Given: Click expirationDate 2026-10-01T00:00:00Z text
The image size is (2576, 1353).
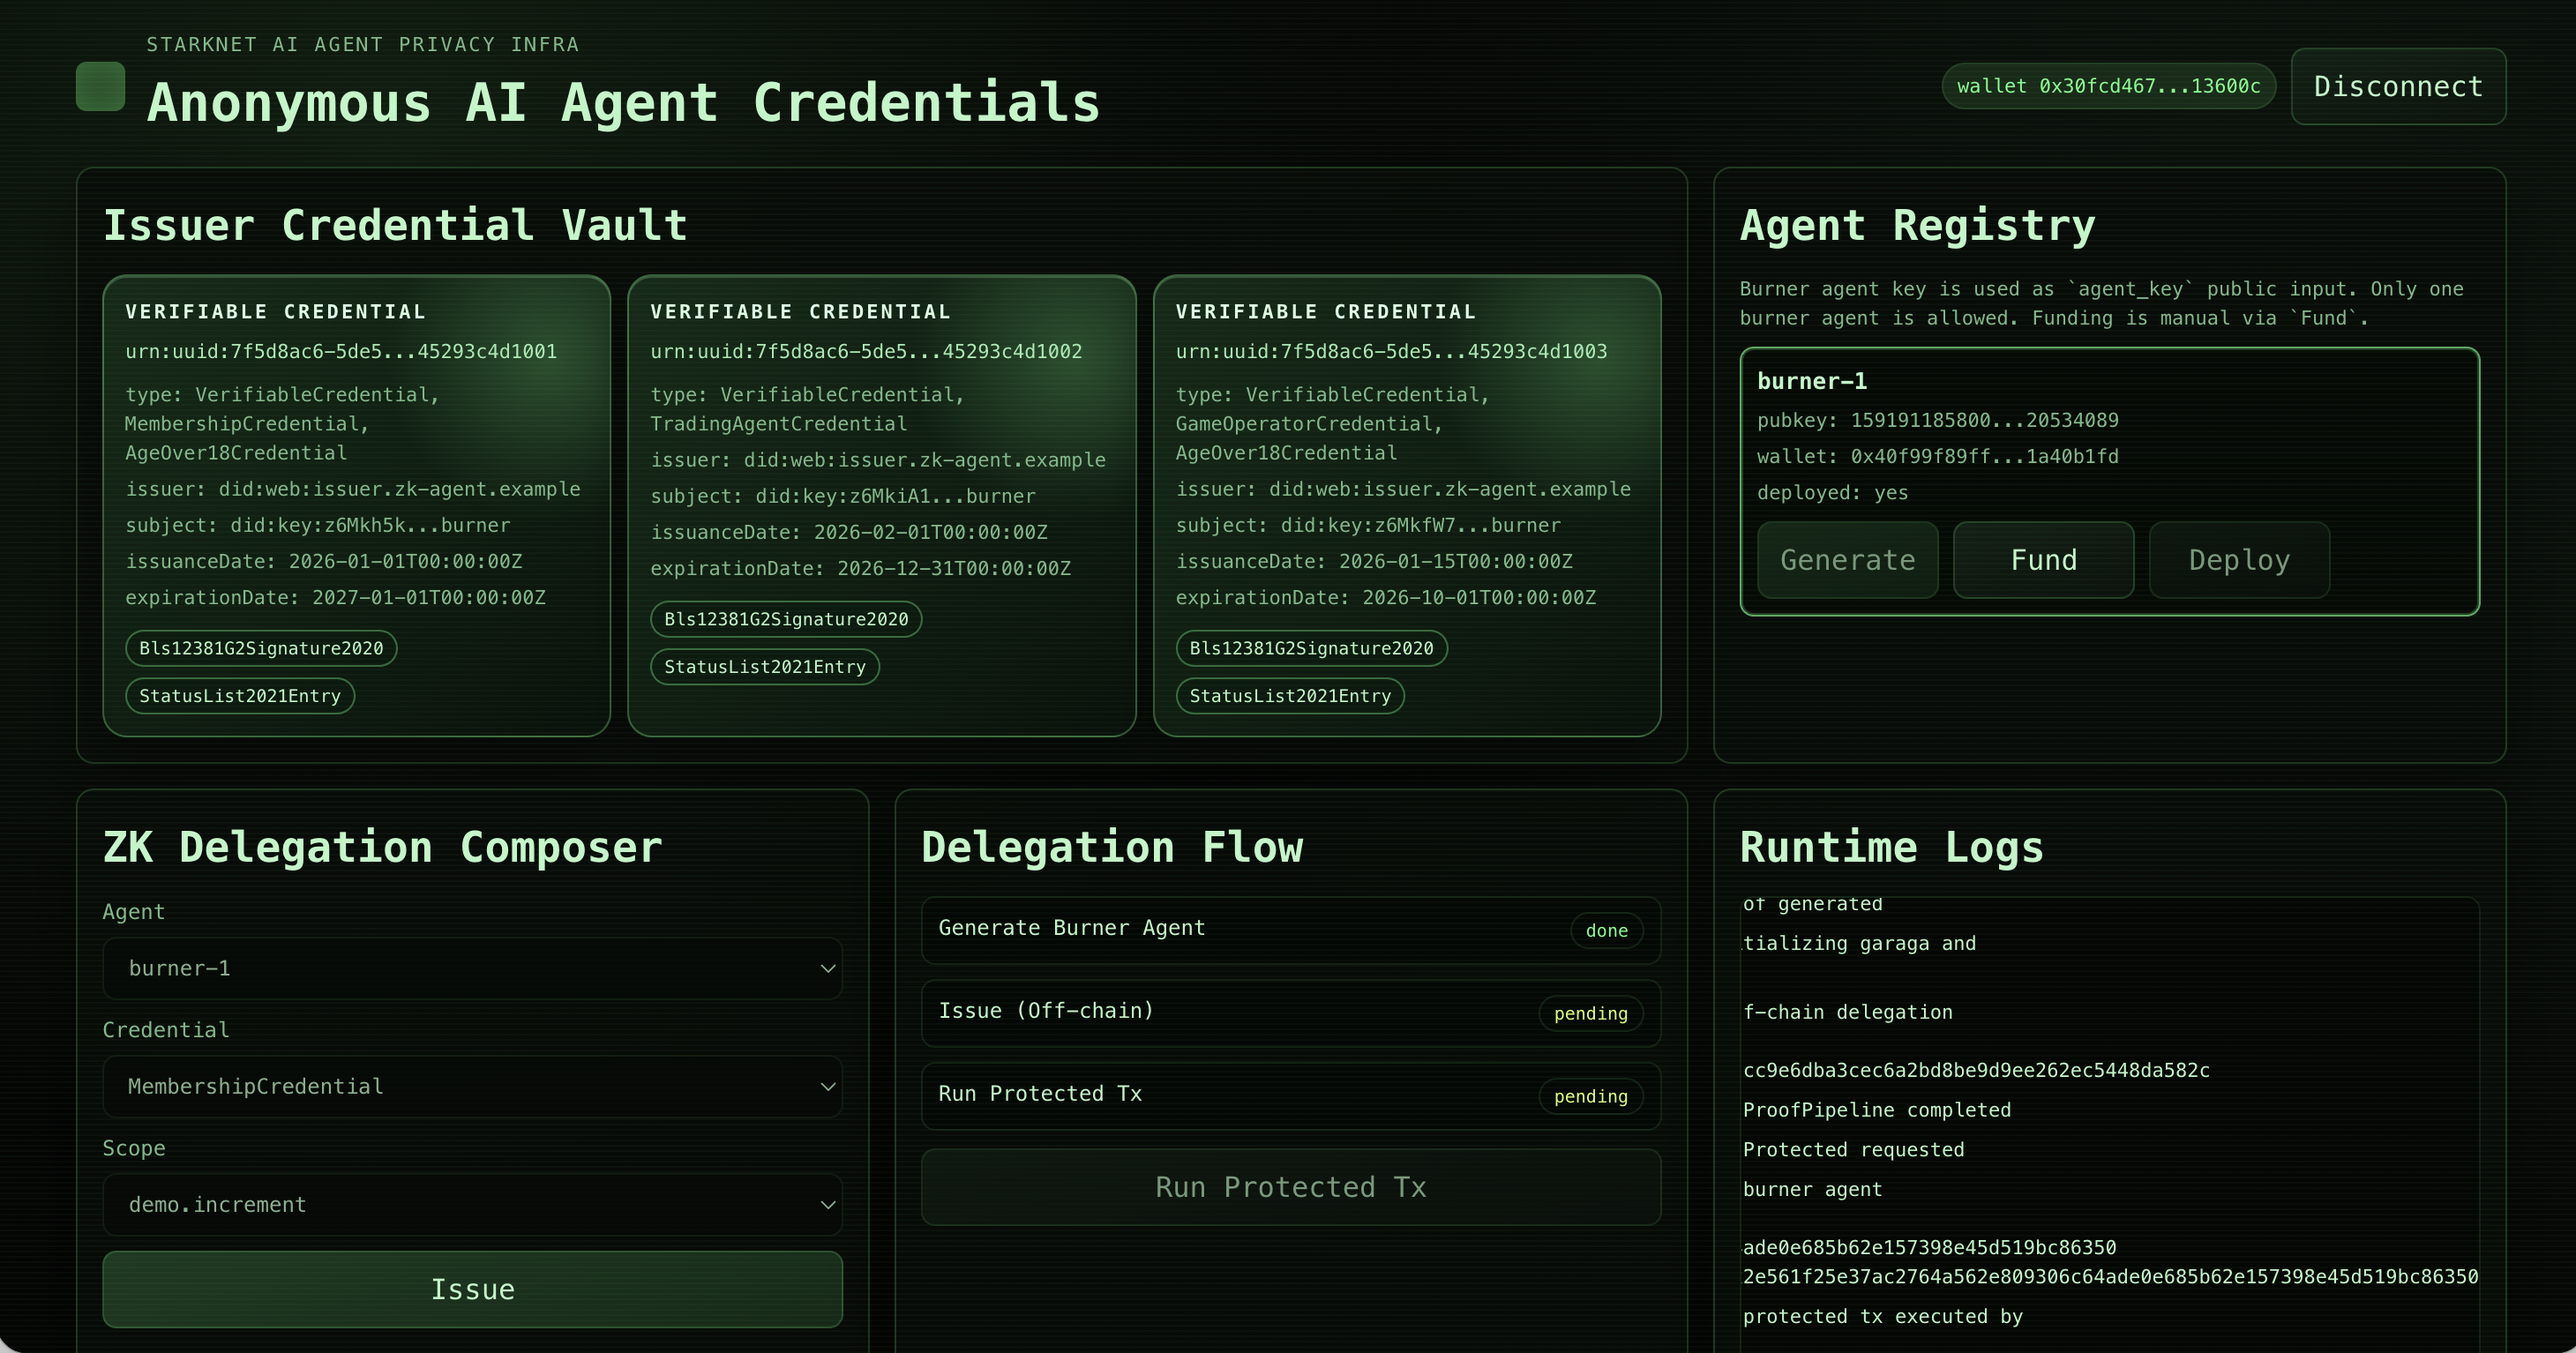Looking at the screenshot, I should coord(1386,597).
